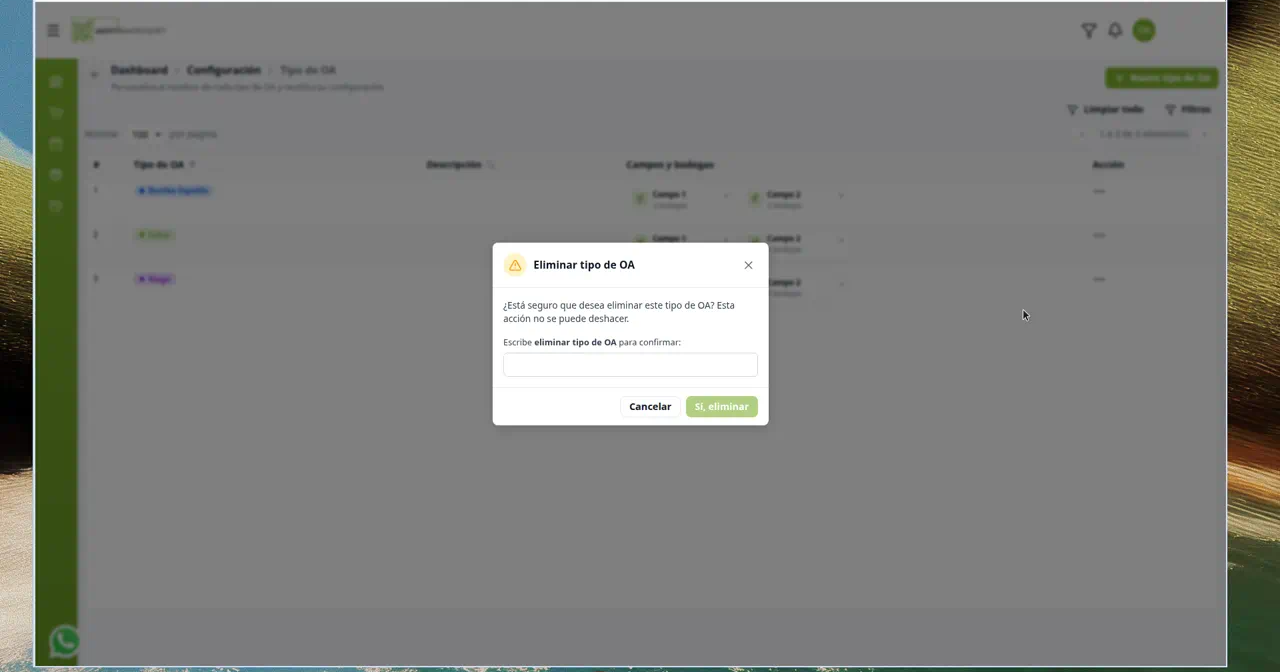Expand Campo 2 chevron in row 1

coord(841,196)
